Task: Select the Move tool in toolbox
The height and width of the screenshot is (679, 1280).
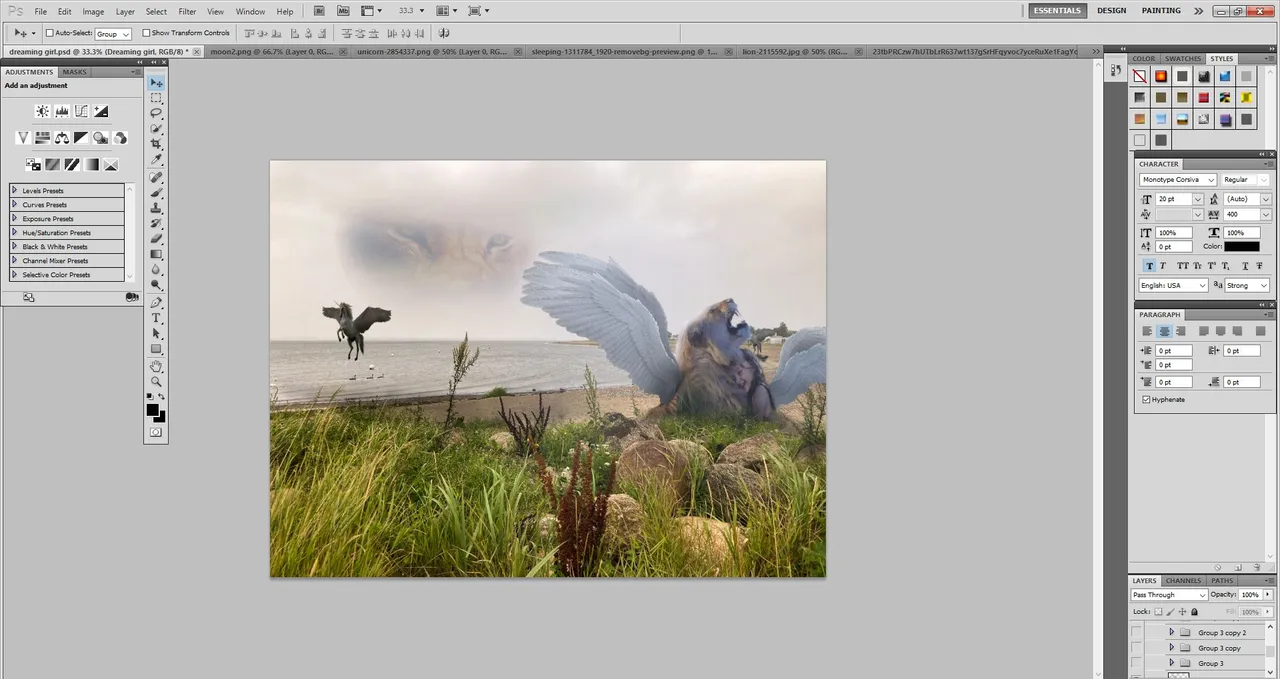Action: point(156,83)
